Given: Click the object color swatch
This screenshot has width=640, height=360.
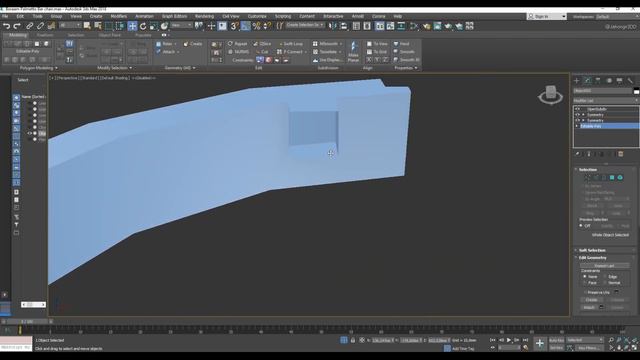Looking at the screenshot, I should click(636, 91).
